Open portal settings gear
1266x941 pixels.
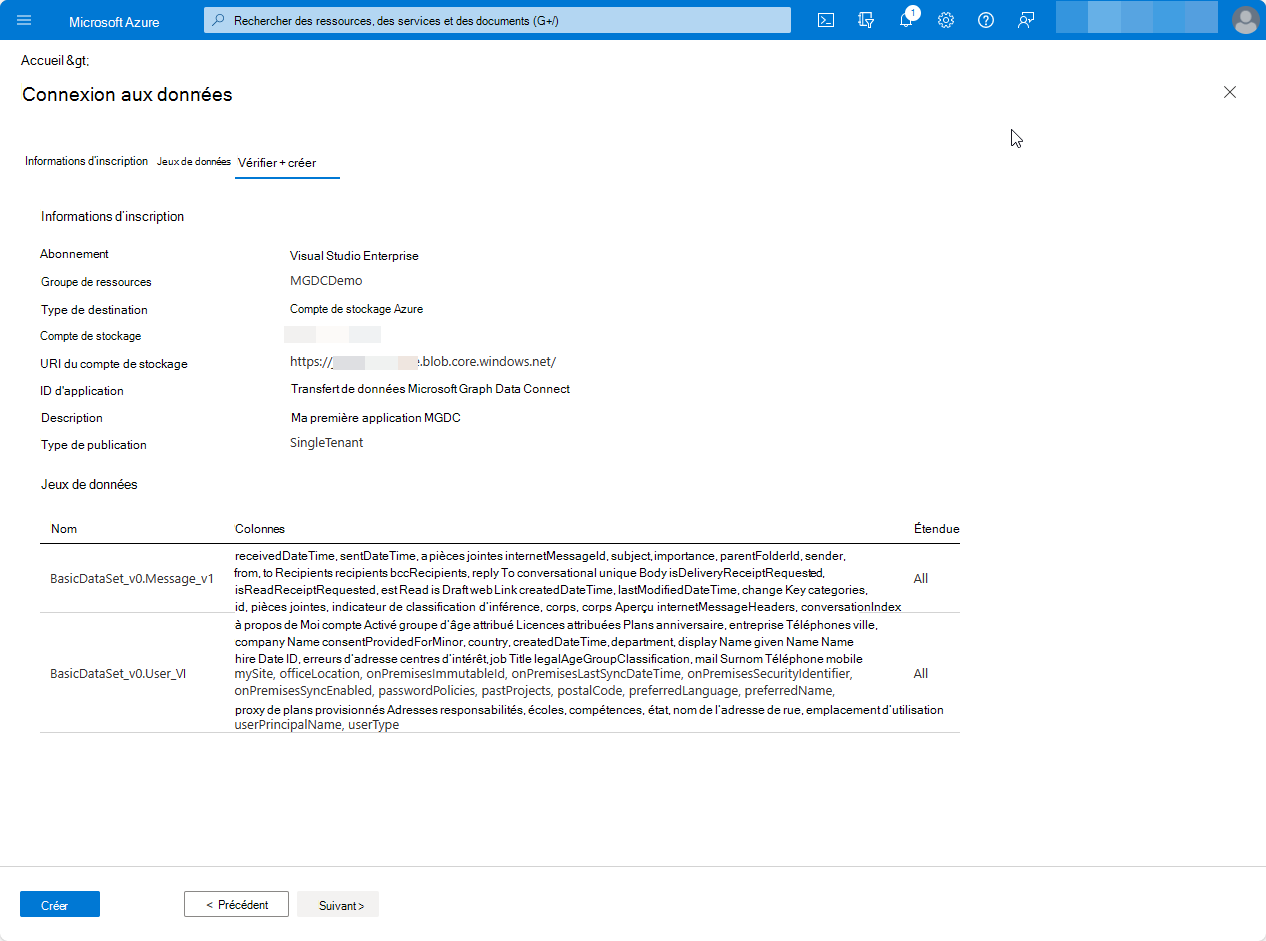[x=946, y=20]
